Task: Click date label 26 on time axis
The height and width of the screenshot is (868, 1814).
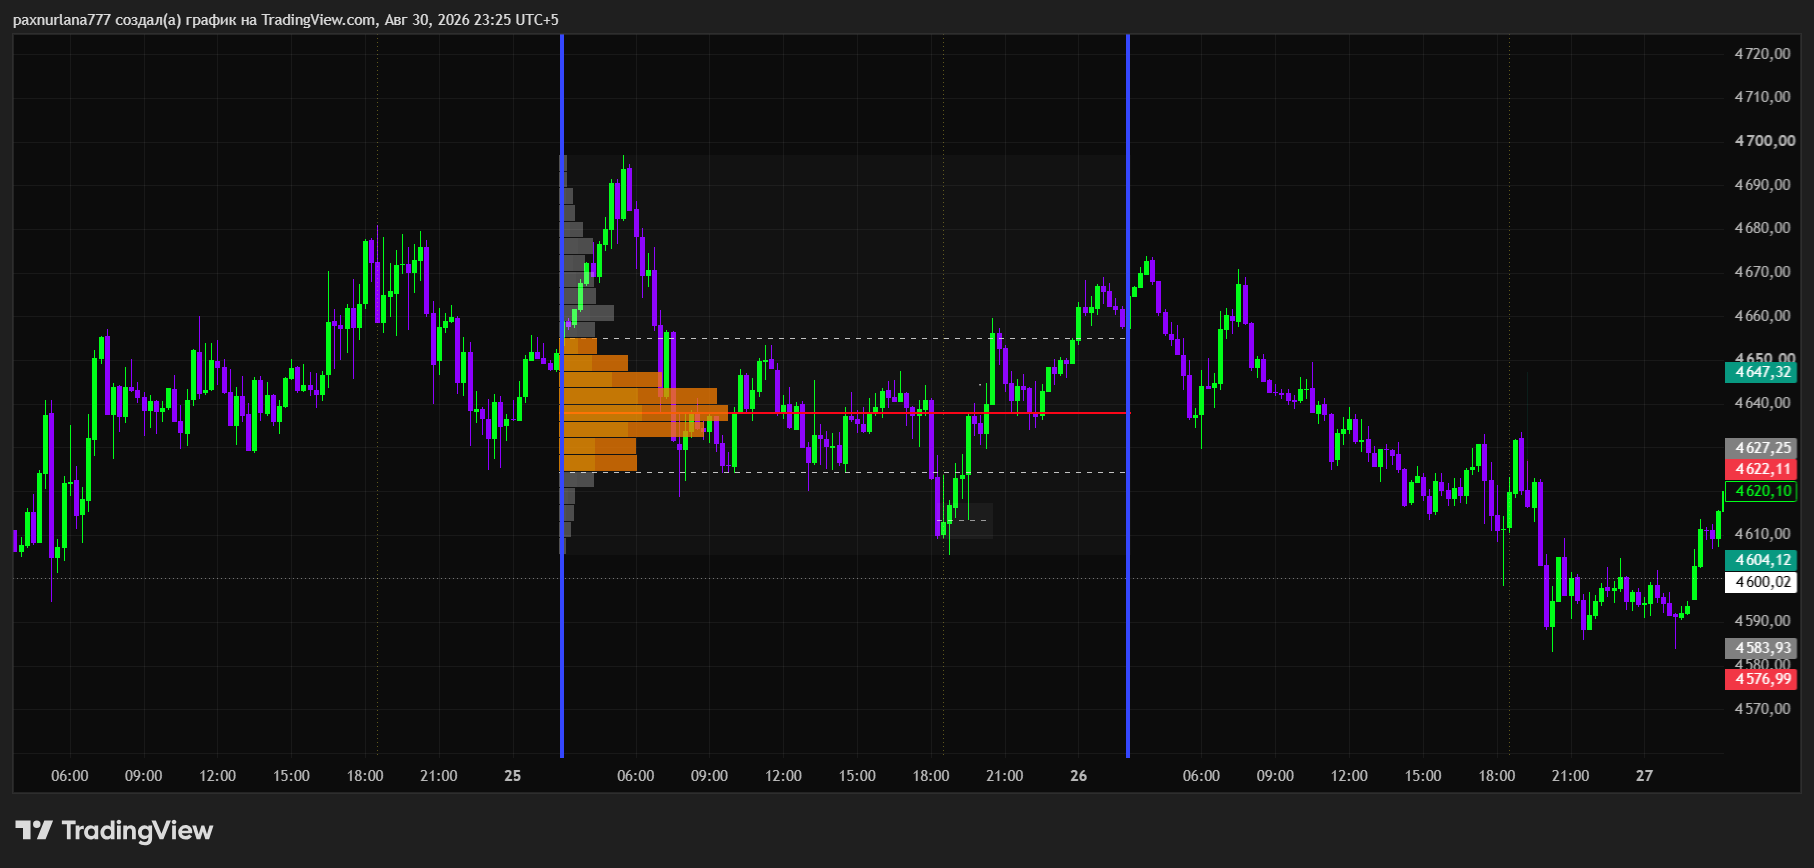Action: click(x=1078, y=776)
